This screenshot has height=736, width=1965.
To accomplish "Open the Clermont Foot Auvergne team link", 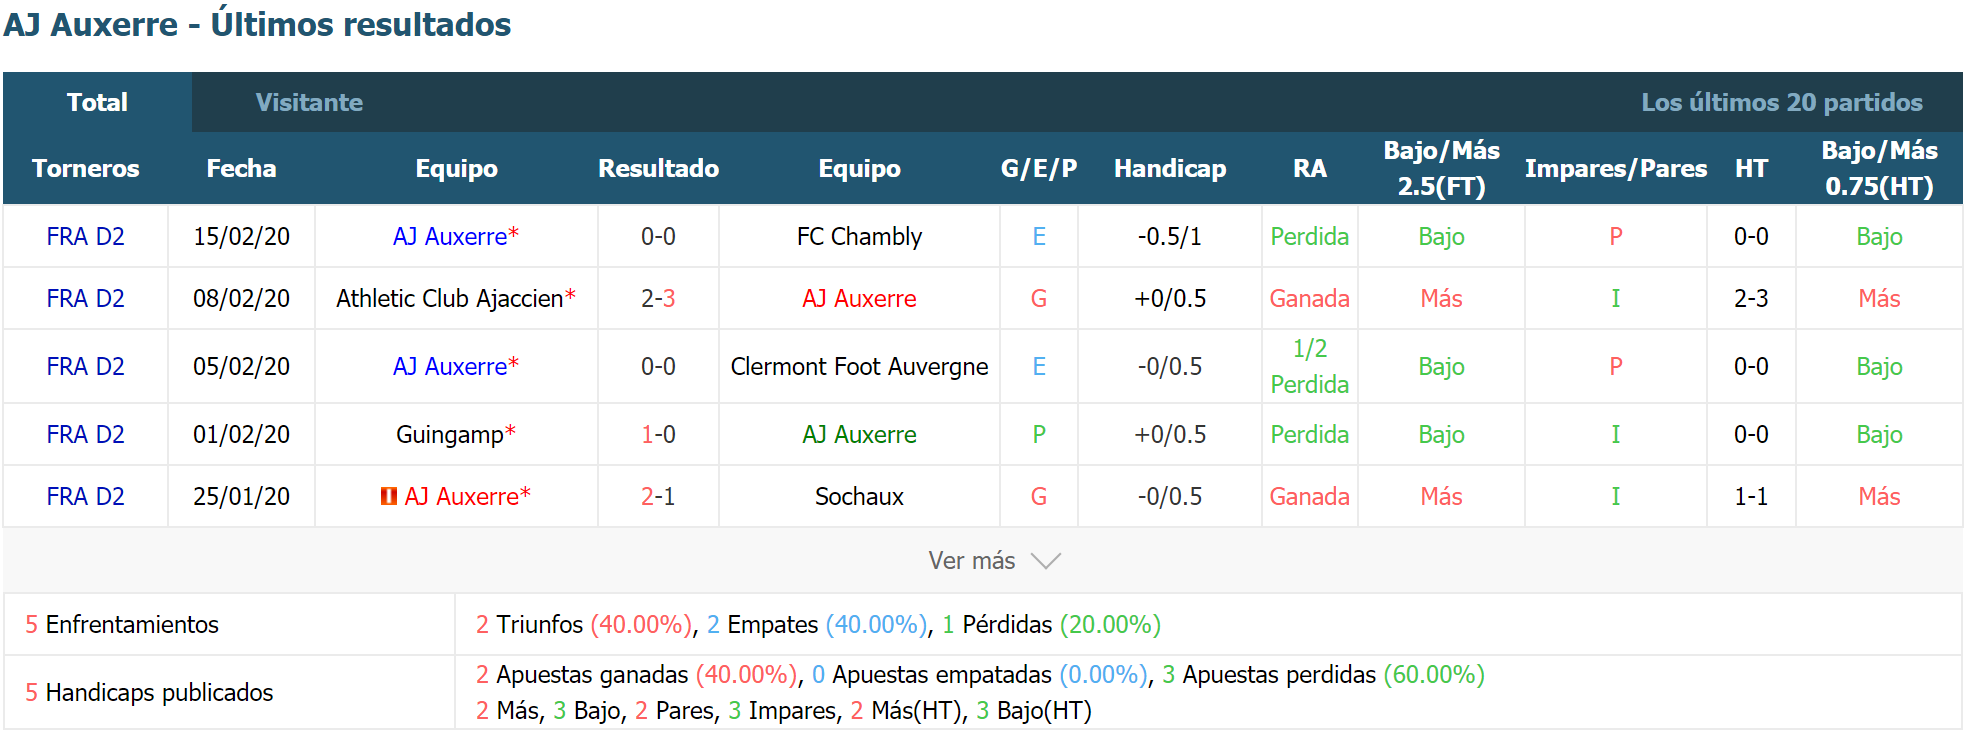I will point(859,367).
